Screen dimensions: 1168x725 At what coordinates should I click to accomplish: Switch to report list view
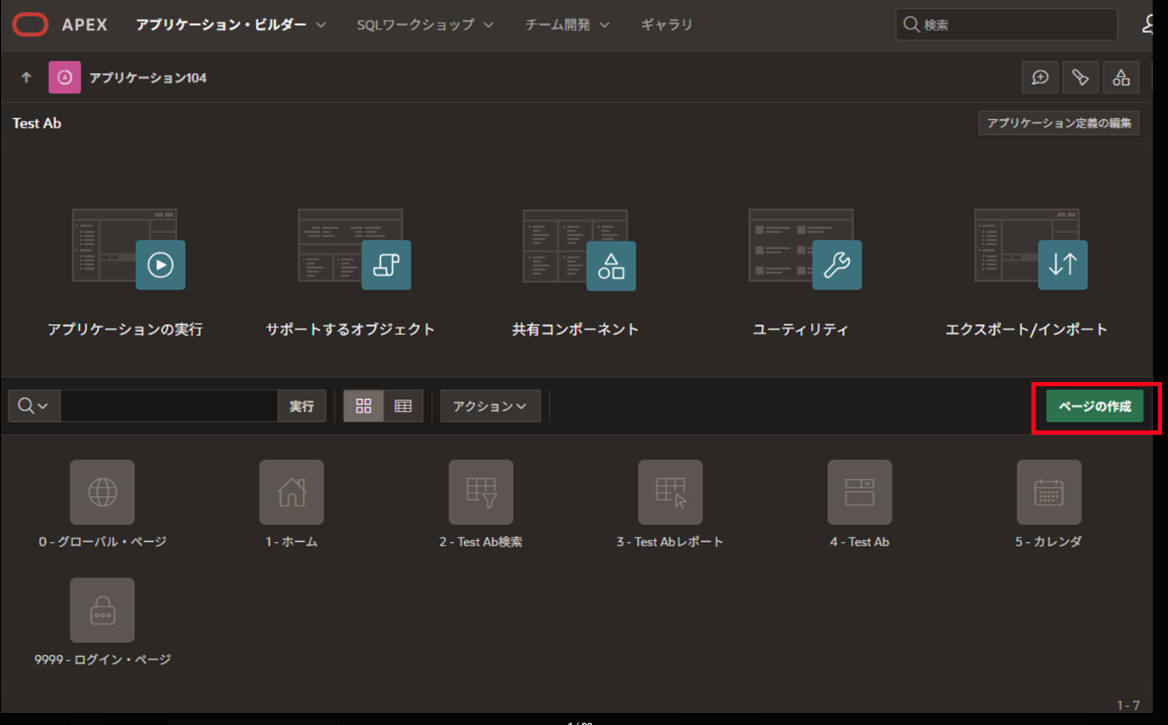[x=403, y=406]
